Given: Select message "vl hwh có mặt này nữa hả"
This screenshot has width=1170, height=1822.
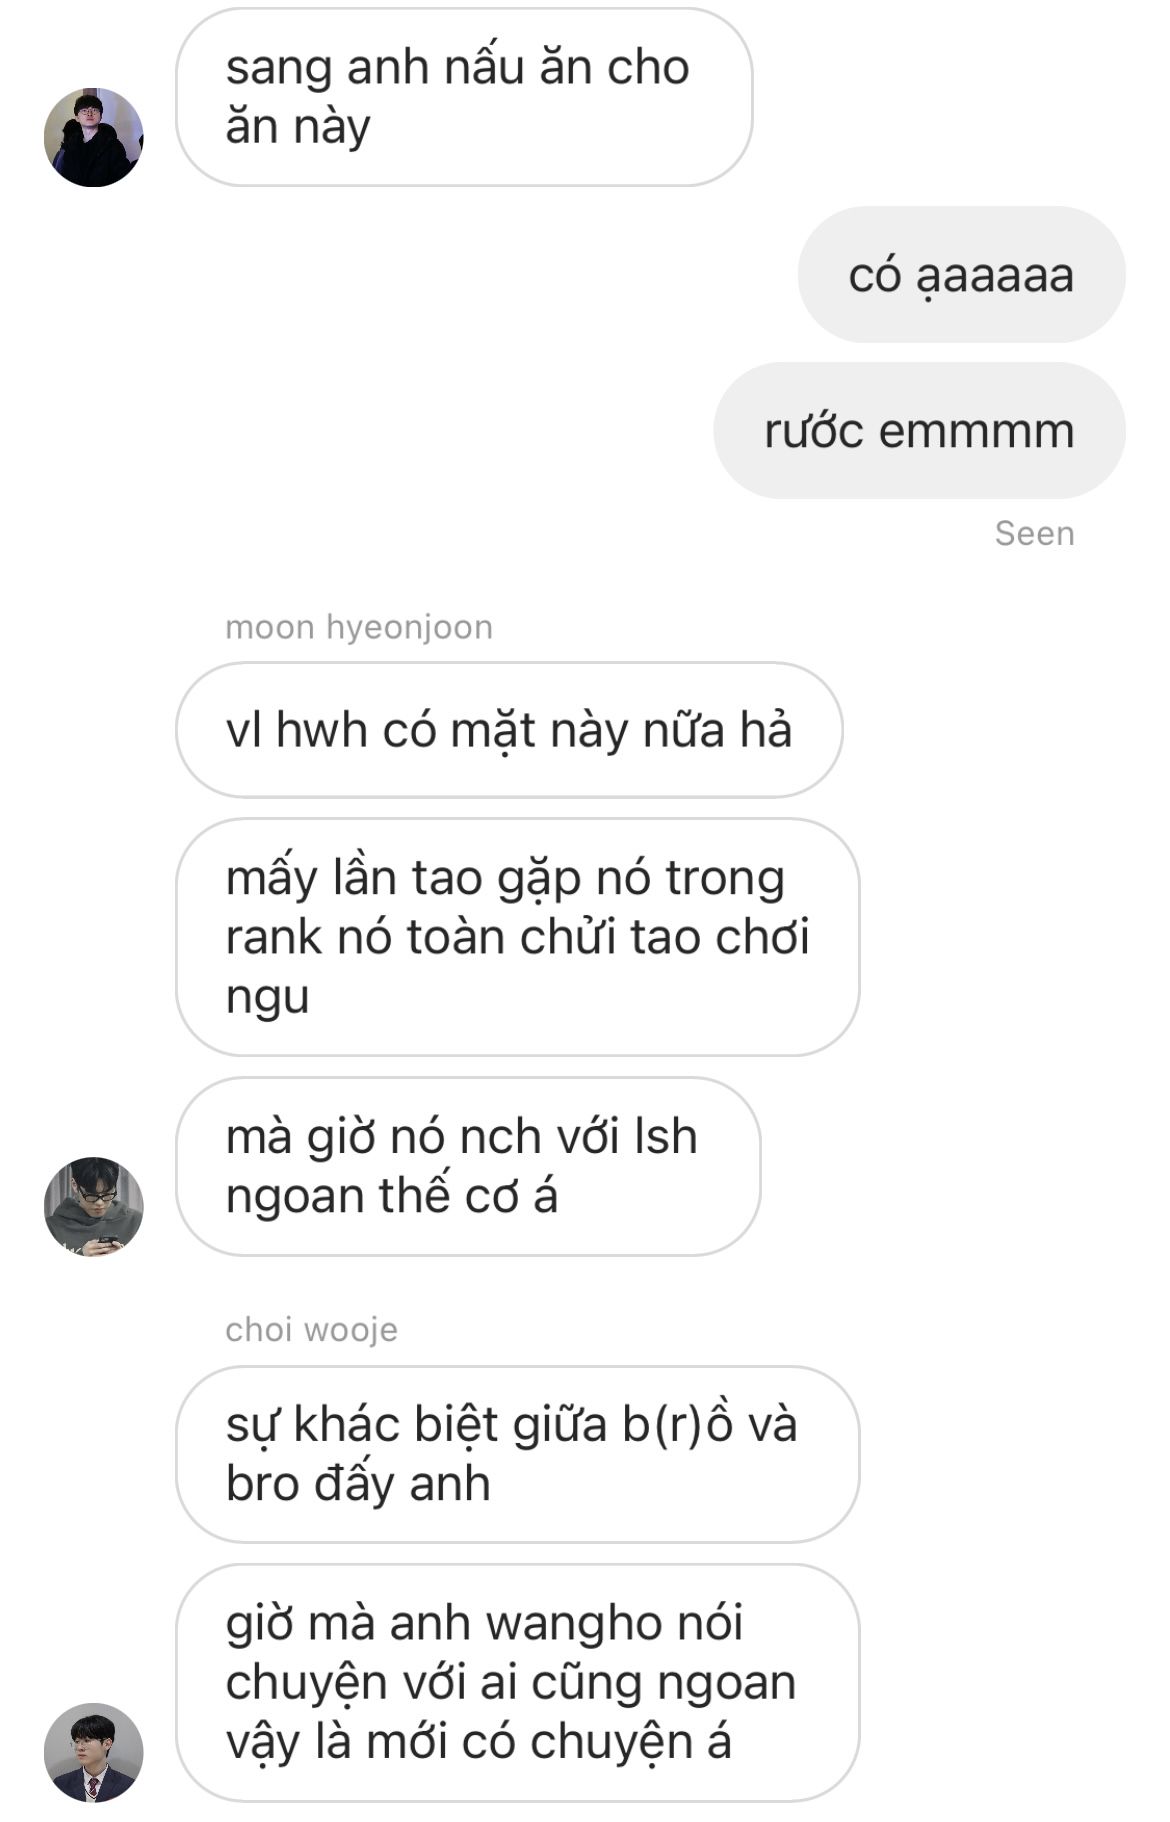Looking at the screenshot, I should 509,730.
